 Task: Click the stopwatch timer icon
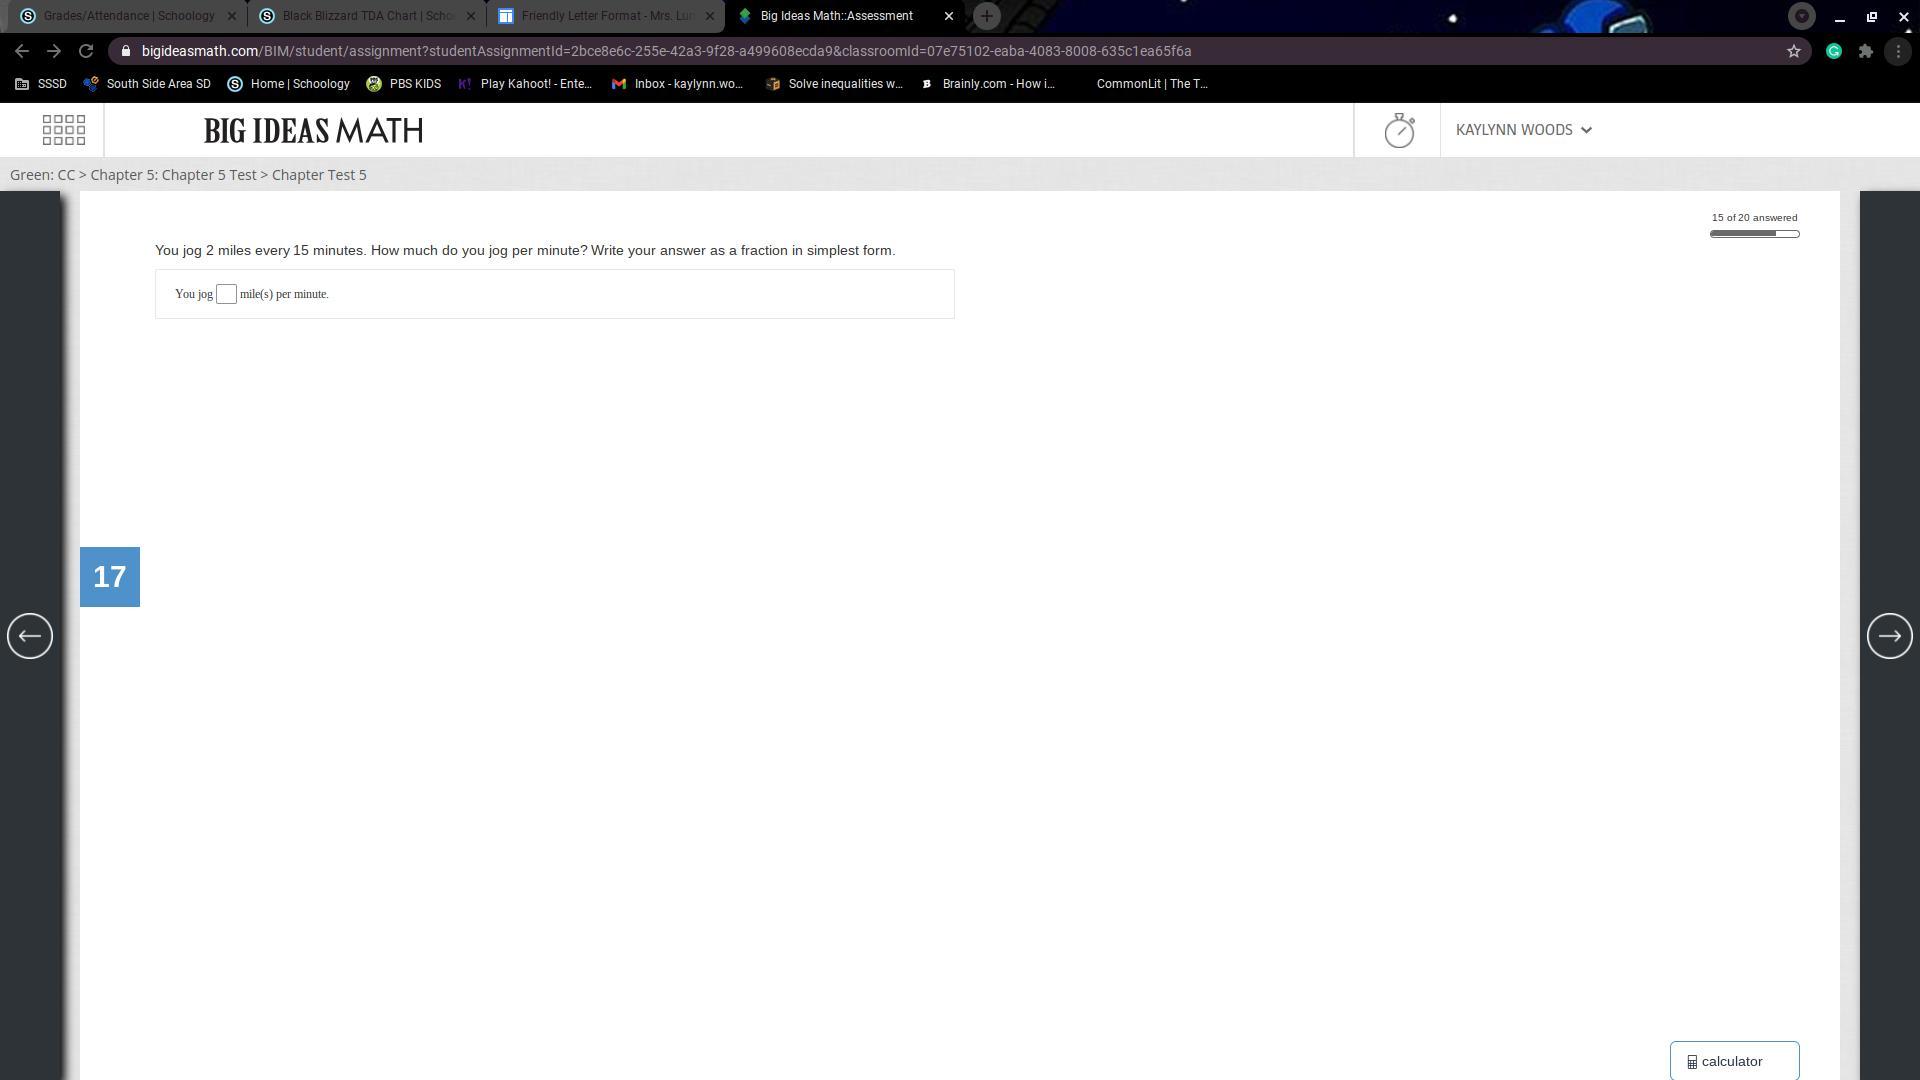point(1398,130)
